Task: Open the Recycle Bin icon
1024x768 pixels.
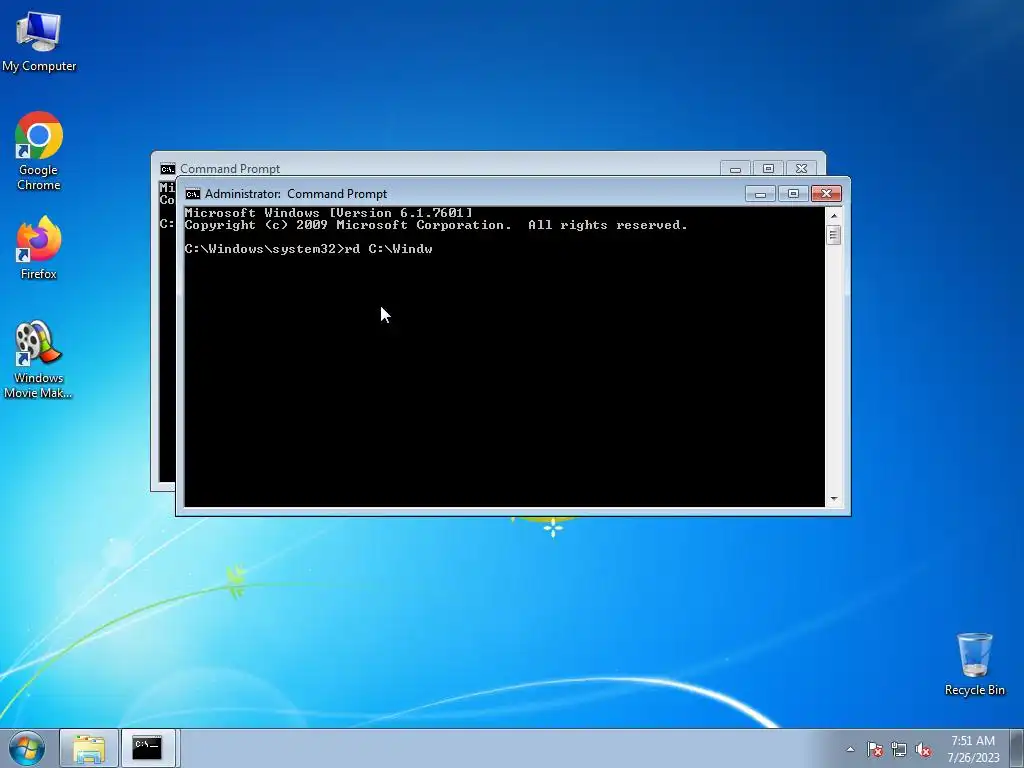Action: (974, 664)
